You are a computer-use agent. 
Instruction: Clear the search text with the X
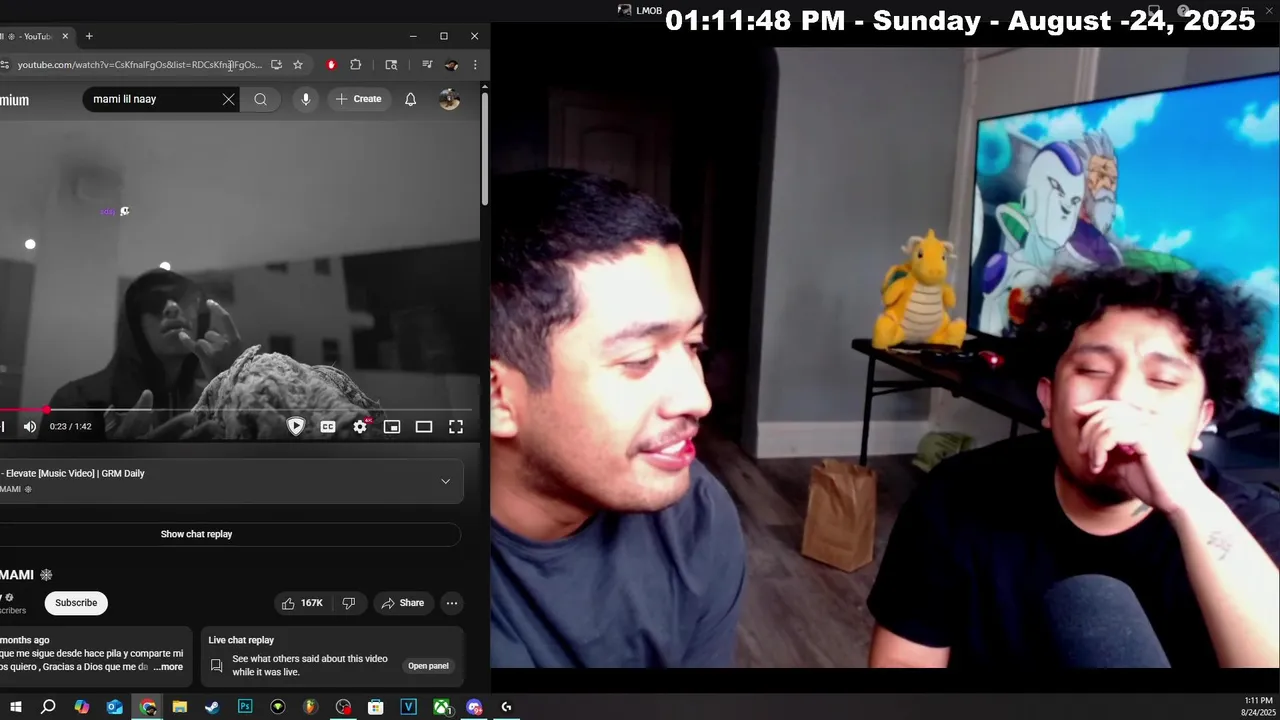click(229, 99)
